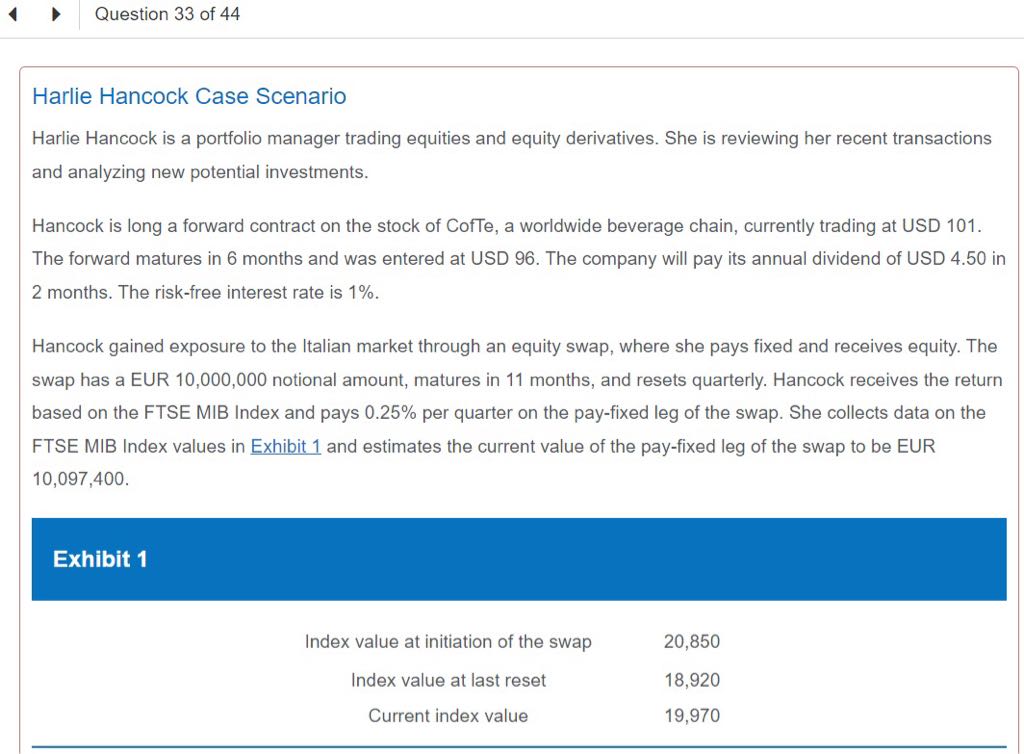Click the Harlie Hancock Case Scenario heading
This screenshot has height=754, width=1024.
189,96
